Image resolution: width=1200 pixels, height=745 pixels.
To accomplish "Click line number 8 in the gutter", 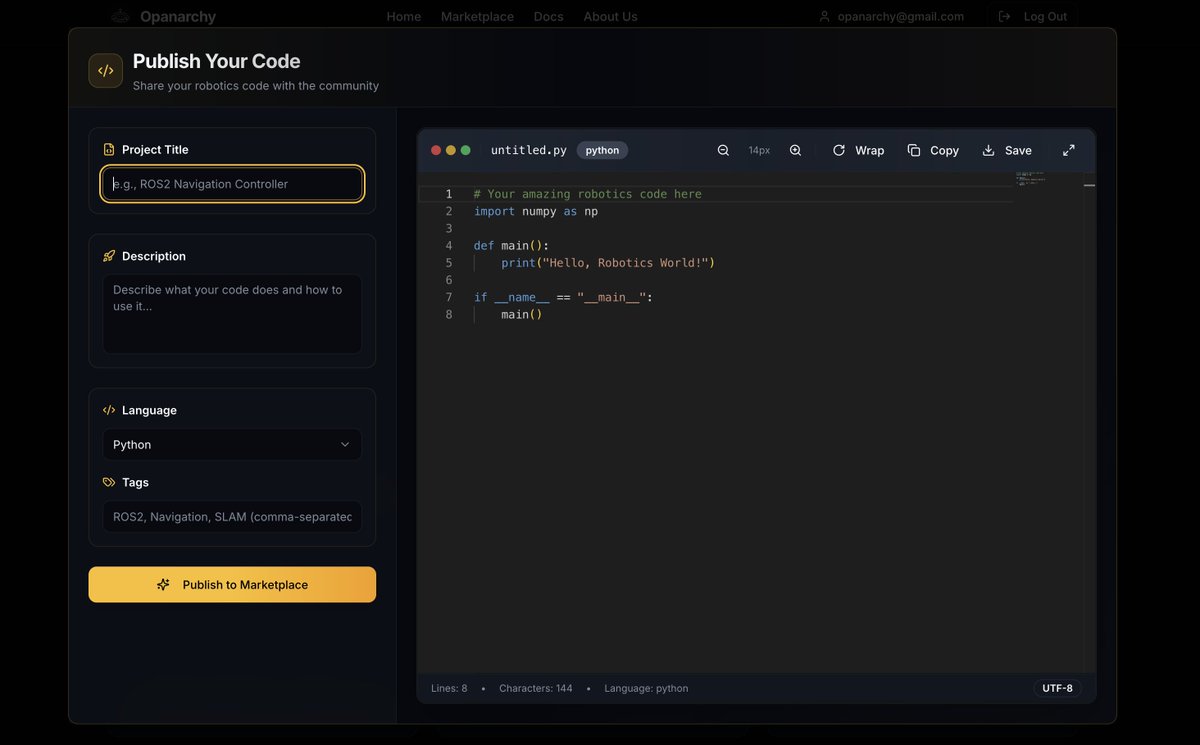I will tap(449, 314).
